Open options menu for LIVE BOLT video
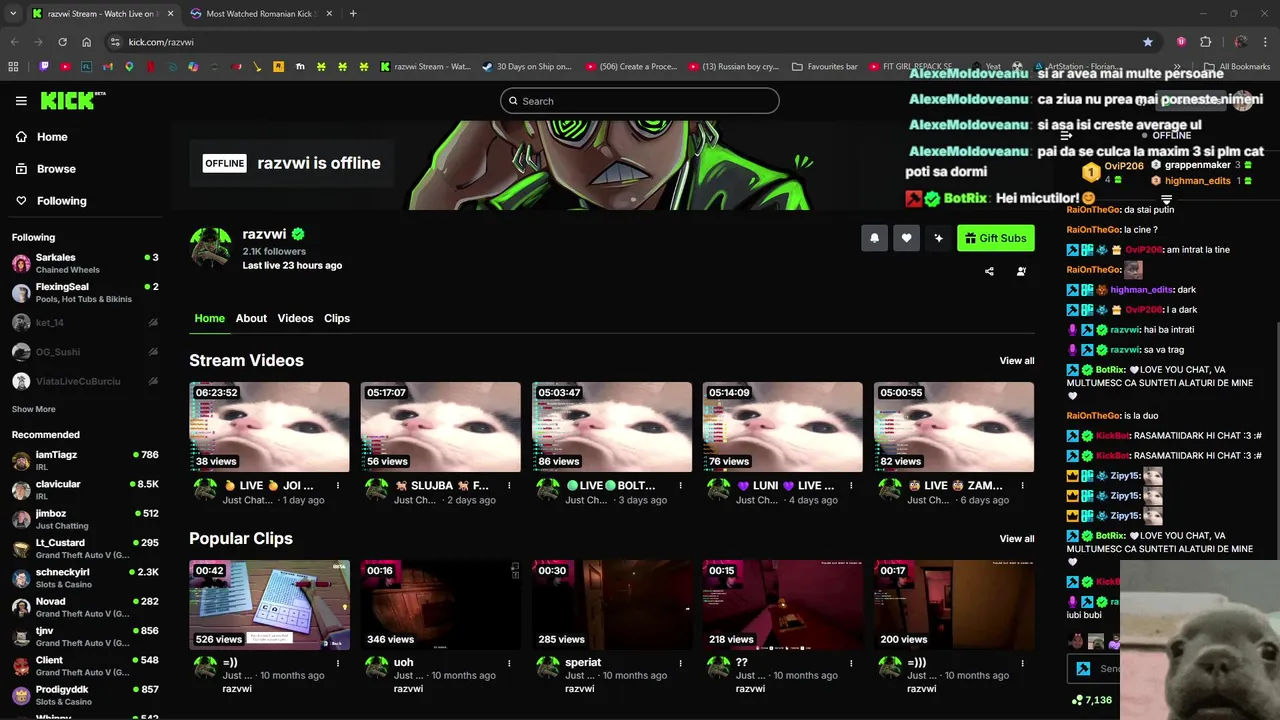Screen dimensions: 1280x720 (x=680, y=486)
